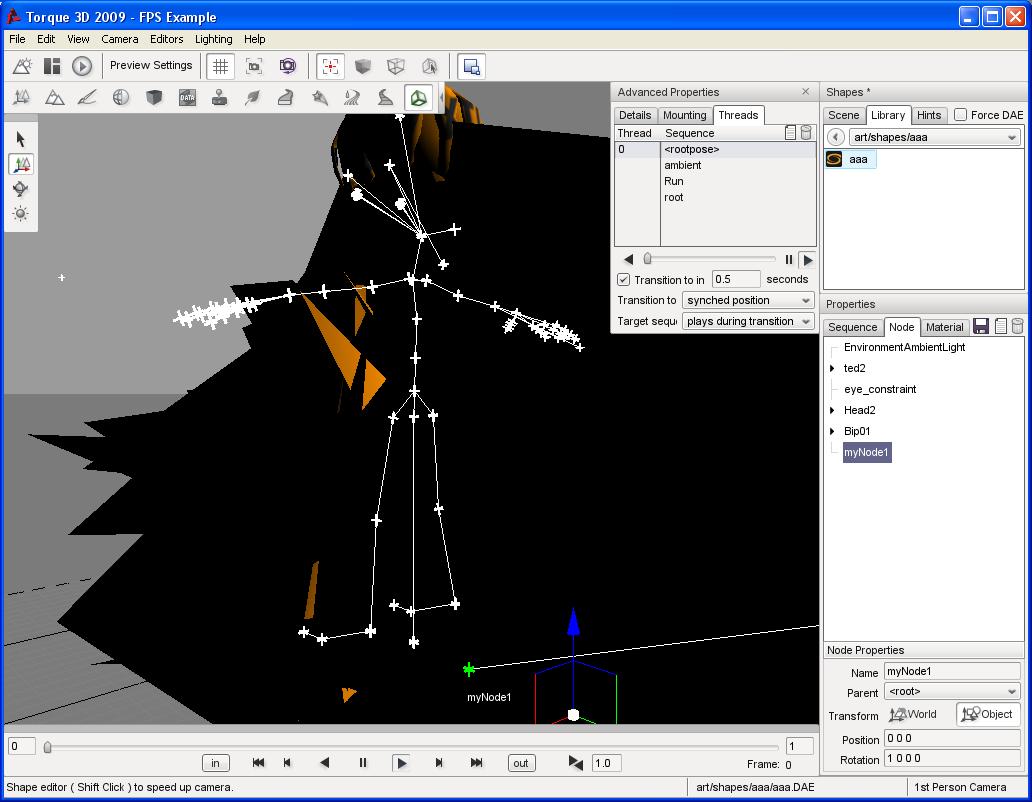
Task: Click the thread play forward button
Action: 808,260
